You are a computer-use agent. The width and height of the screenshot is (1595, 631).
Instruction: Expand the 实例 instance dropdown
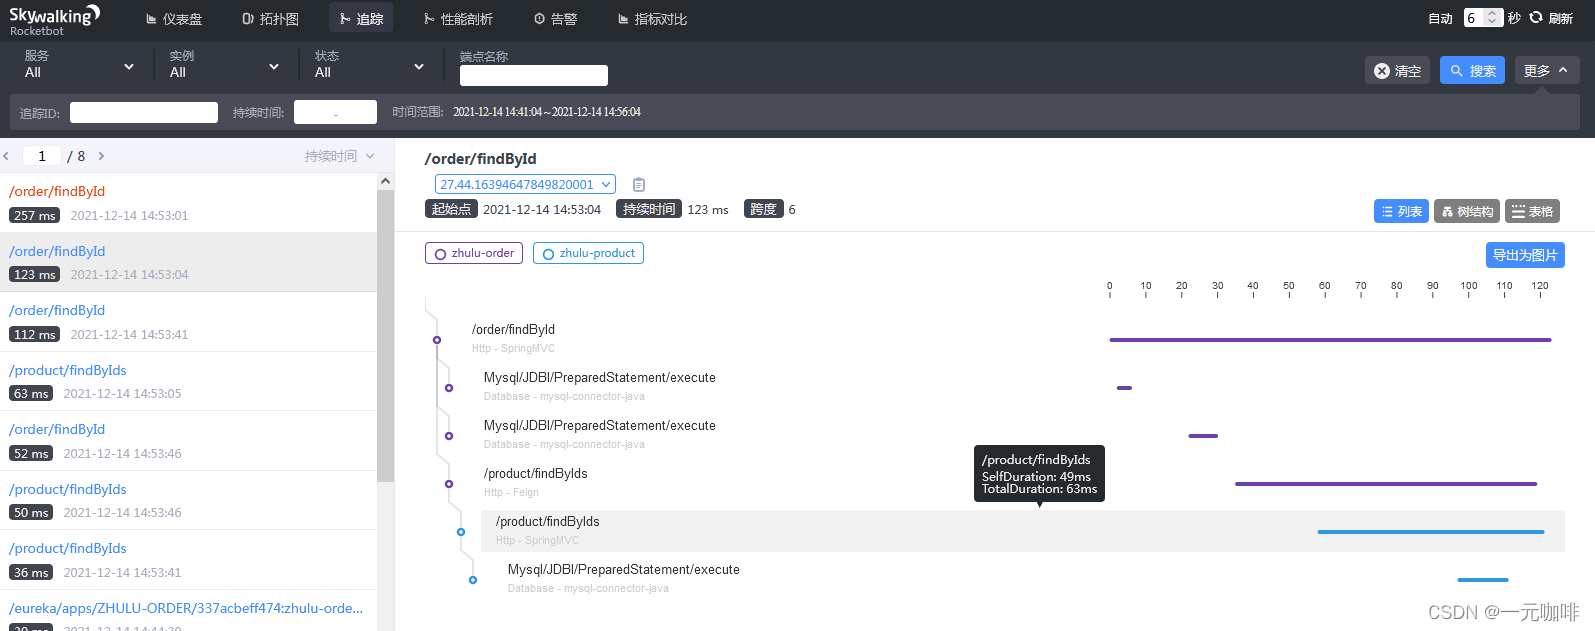coord(224,65)
